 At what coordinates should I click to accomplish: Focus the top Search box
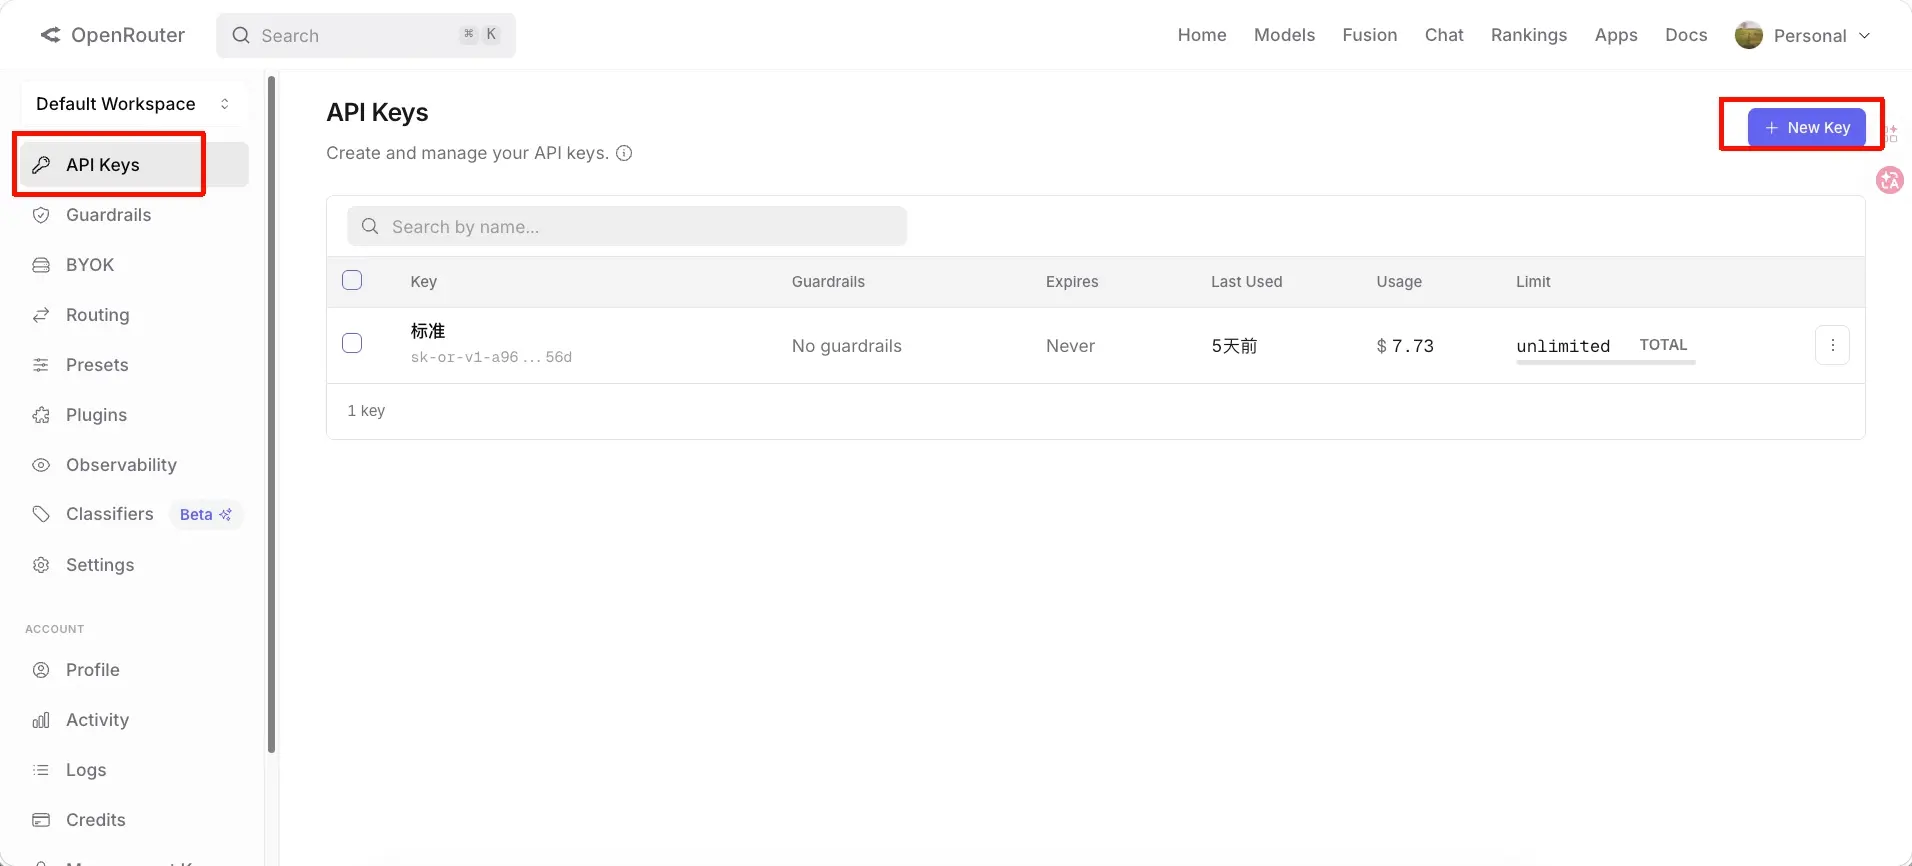(366, 35)
